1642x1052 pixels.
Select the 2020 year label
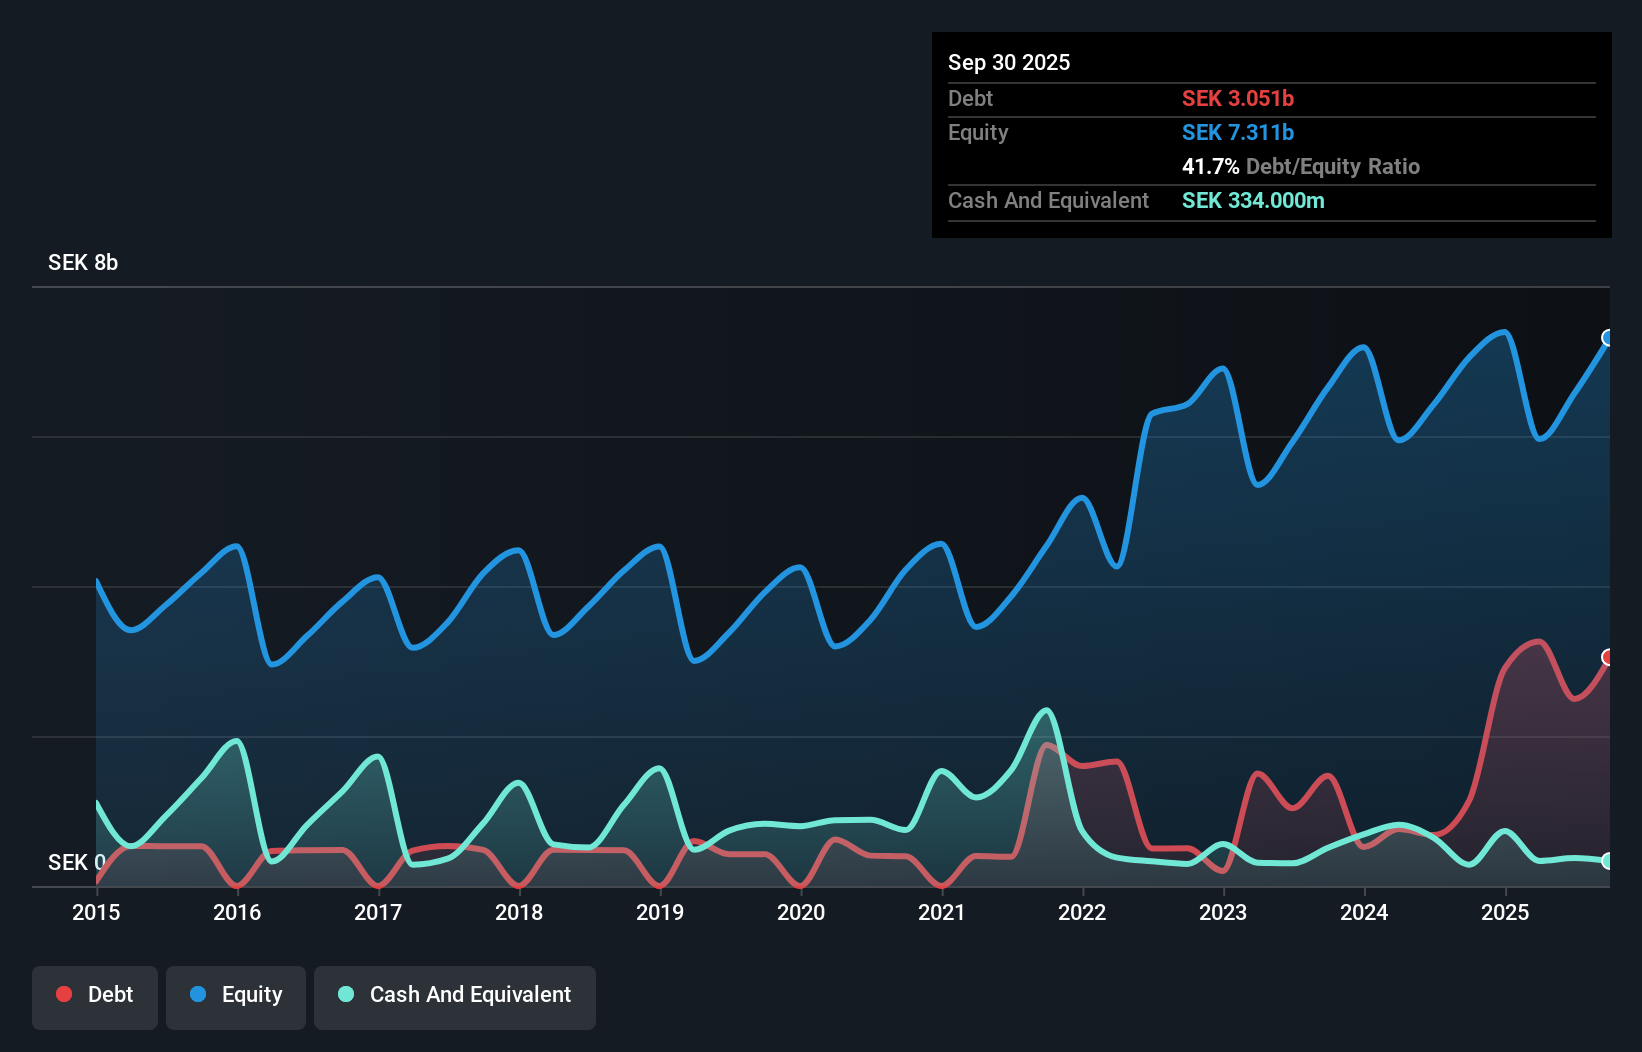click(801, 912)
